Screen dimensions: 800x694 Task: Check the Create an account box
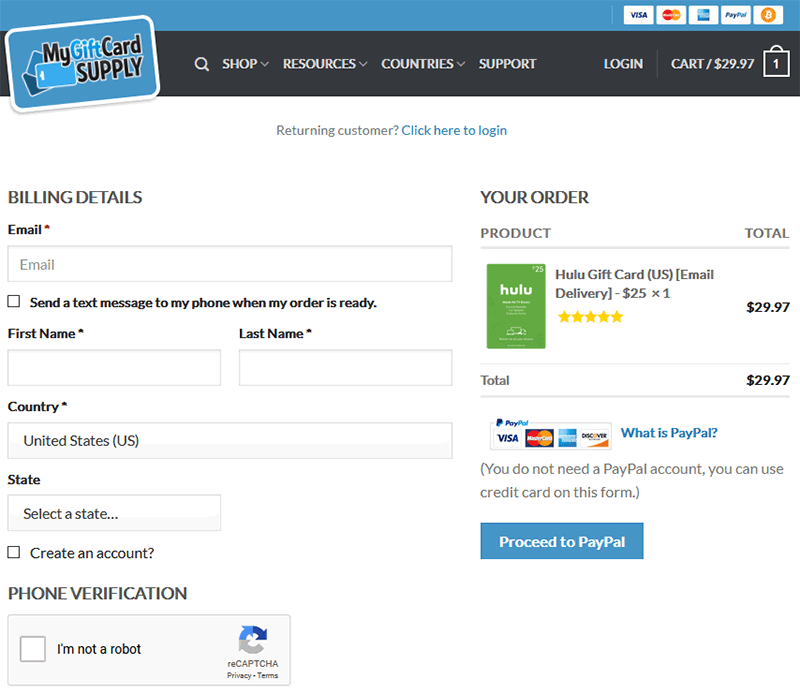(x=14, y=552)
